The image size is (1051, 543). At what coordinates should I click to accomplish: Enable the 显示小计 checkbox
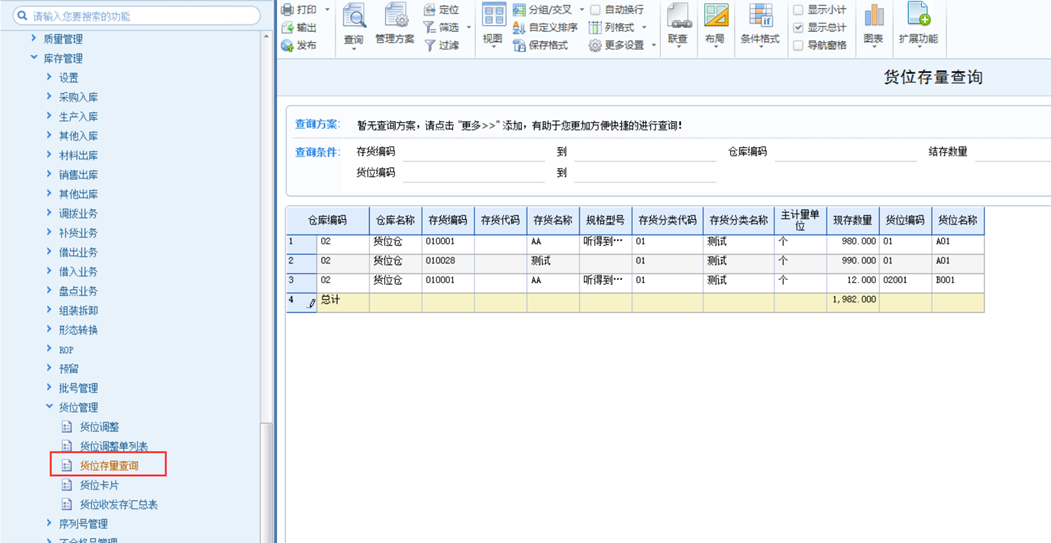pos(798,9)
